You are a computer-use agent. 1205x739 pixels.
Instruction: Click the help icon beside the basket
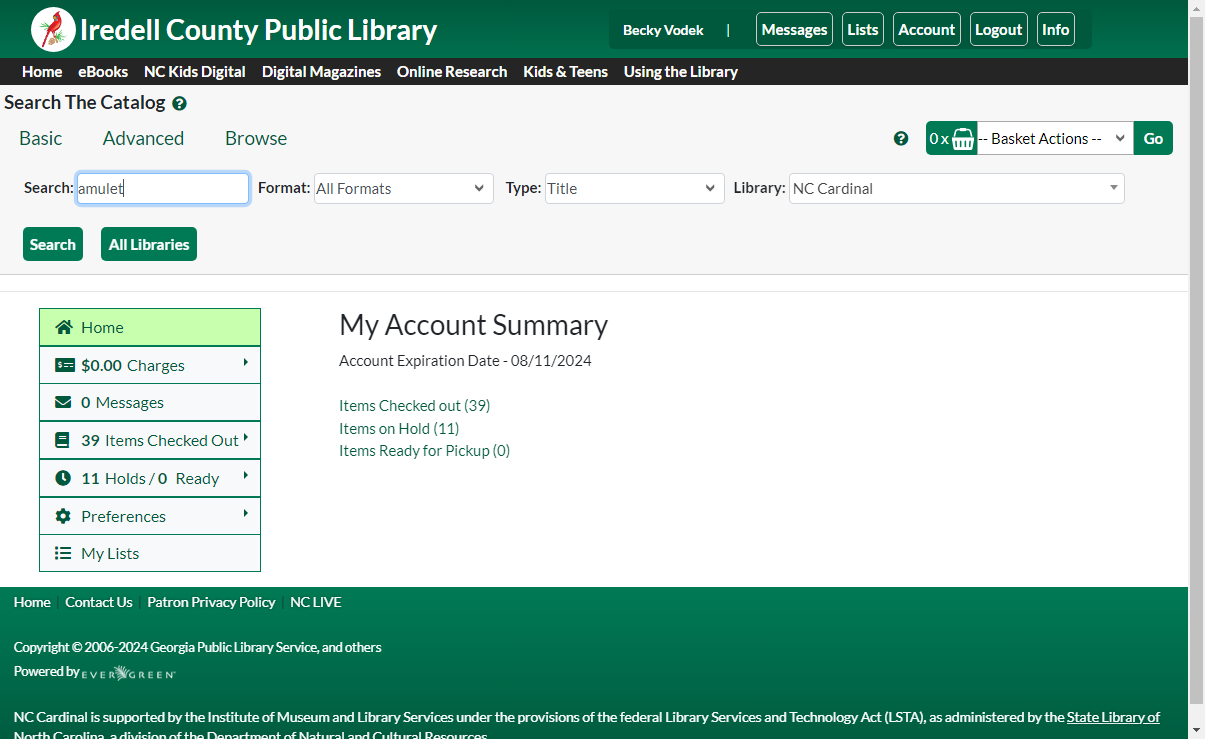point(901,138)
